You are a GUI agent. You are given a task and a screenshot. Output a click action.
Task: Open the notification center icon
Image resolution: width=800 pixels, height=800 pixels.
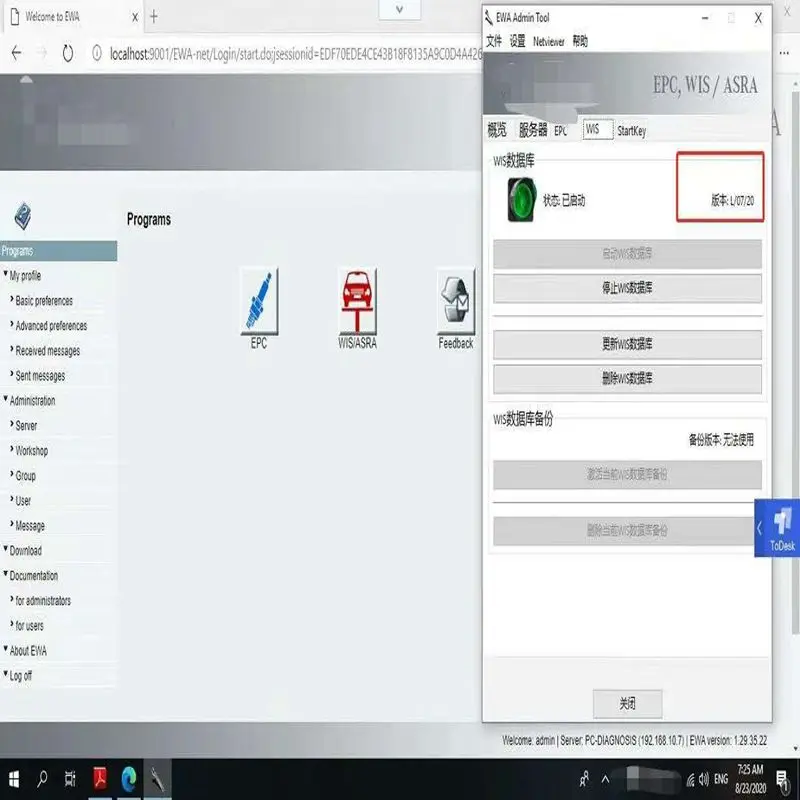pos(782,779)
